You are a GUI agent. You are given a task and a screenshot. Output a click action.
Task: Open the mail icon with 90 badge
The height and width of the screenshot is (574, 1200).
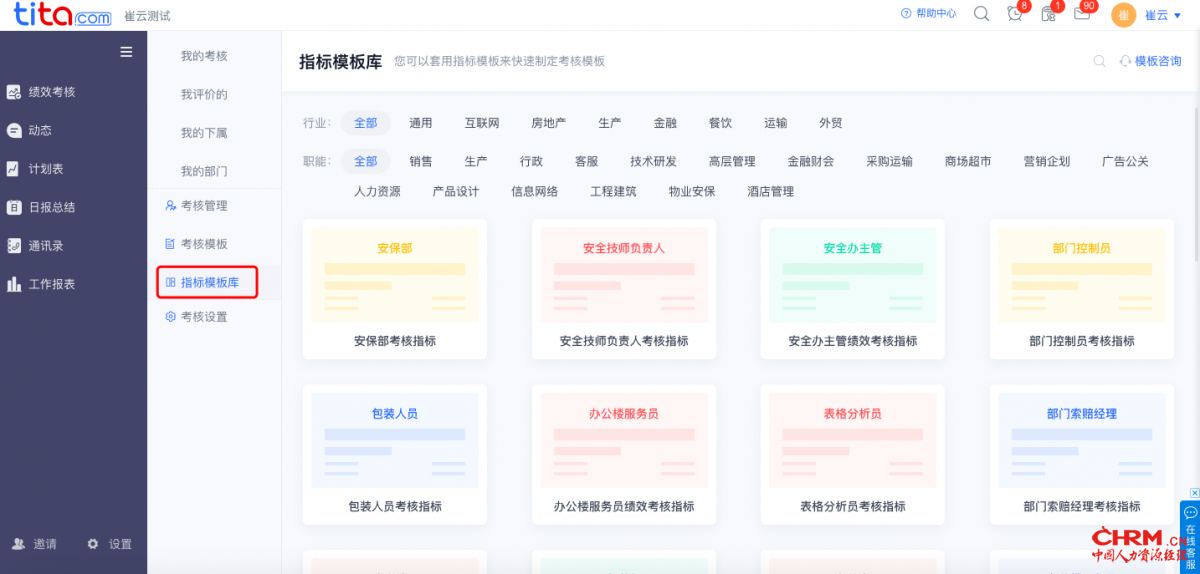tap(1082, 14)
